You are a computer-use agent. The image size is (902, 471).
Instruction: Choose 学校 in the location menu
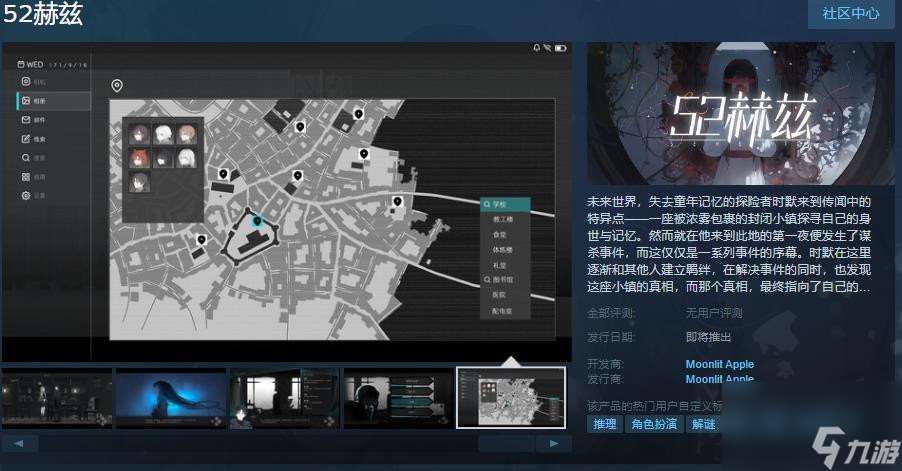(505, 204)
